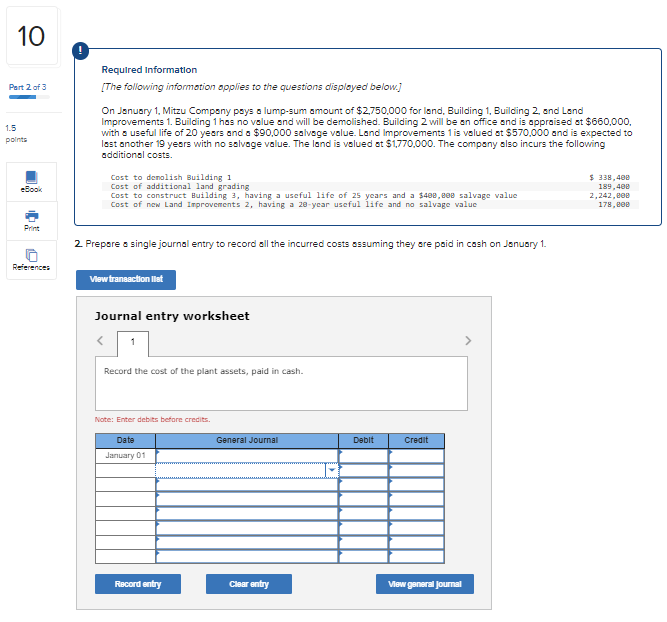The image size is (667, 622).
Task: Click Credit cell in last journal row
Action: (416, 556)
